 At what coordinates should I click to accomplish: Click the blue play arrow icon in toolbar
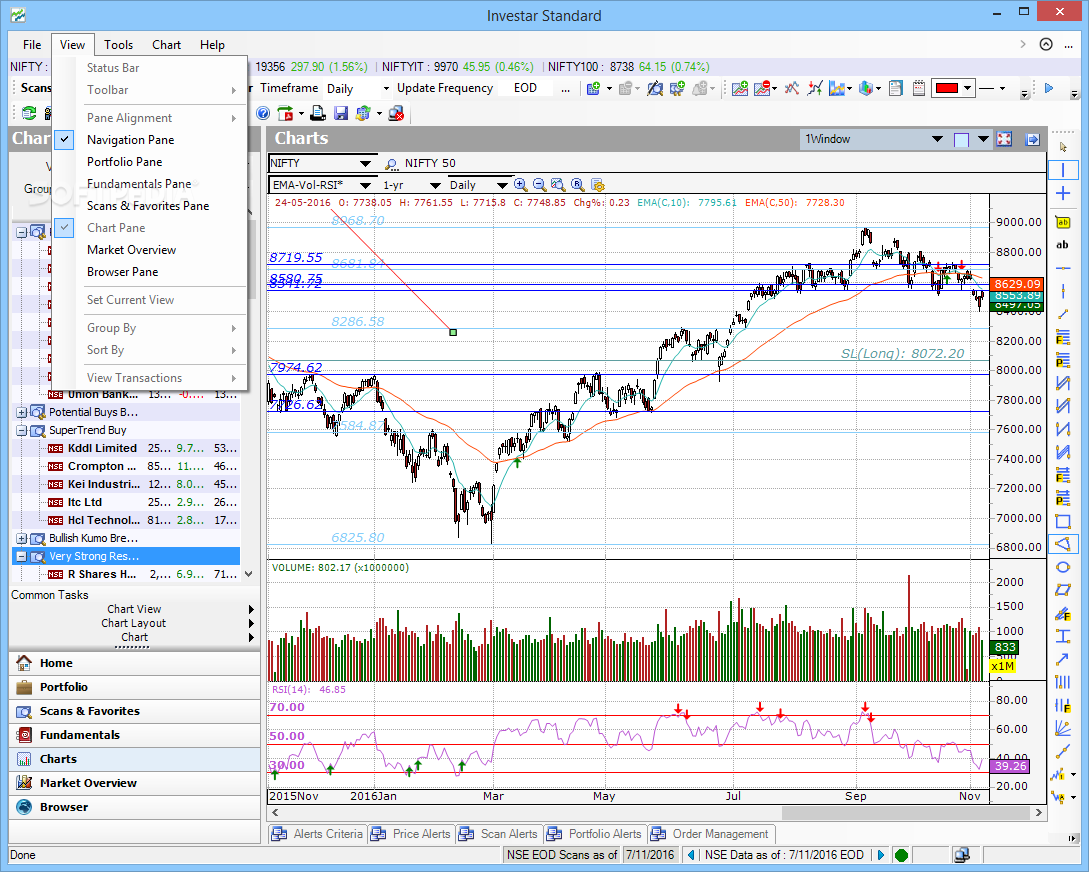[1049, 88]
